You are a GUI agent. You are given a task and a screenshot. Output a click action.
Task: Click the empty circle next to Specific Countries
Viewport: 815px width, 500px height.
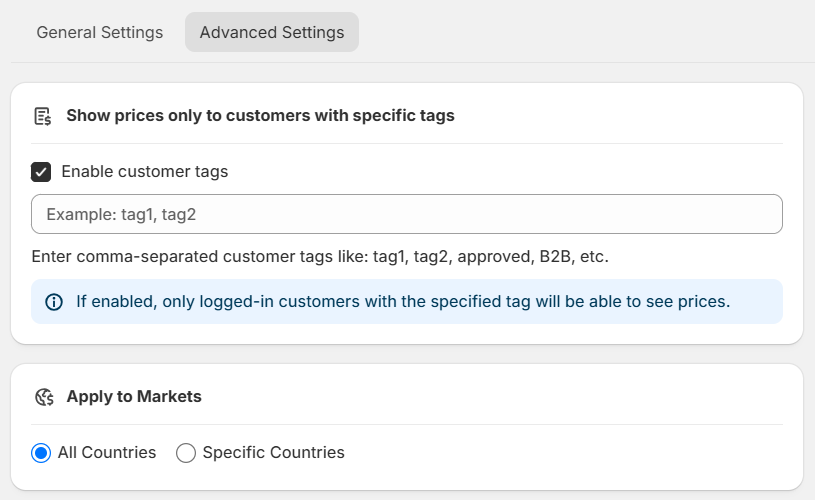(186, 453)
